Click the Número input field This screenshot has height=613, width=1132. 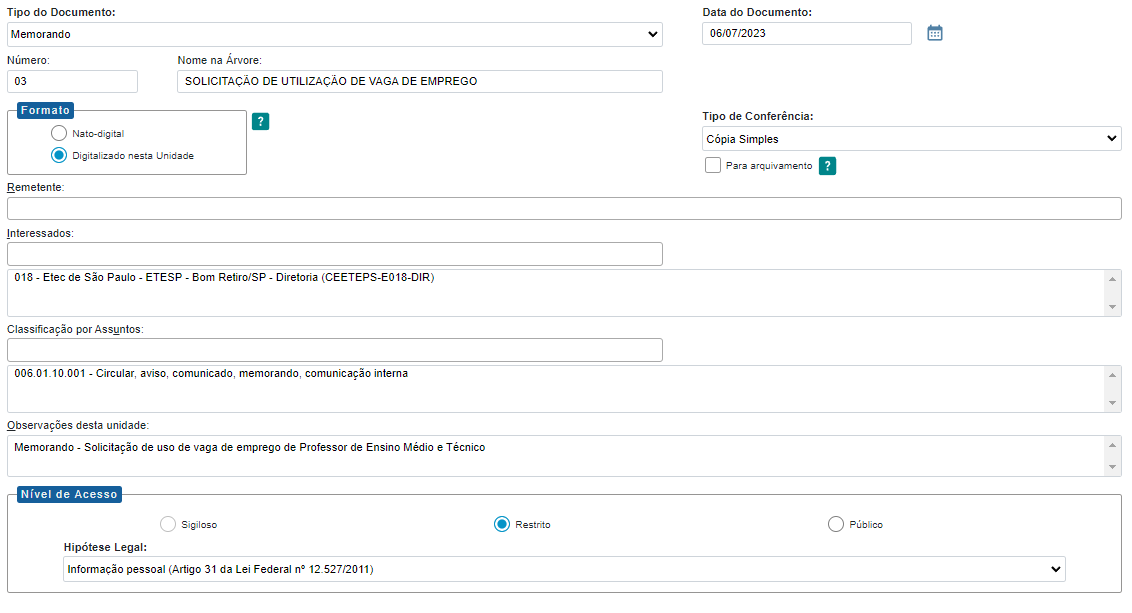72,81
